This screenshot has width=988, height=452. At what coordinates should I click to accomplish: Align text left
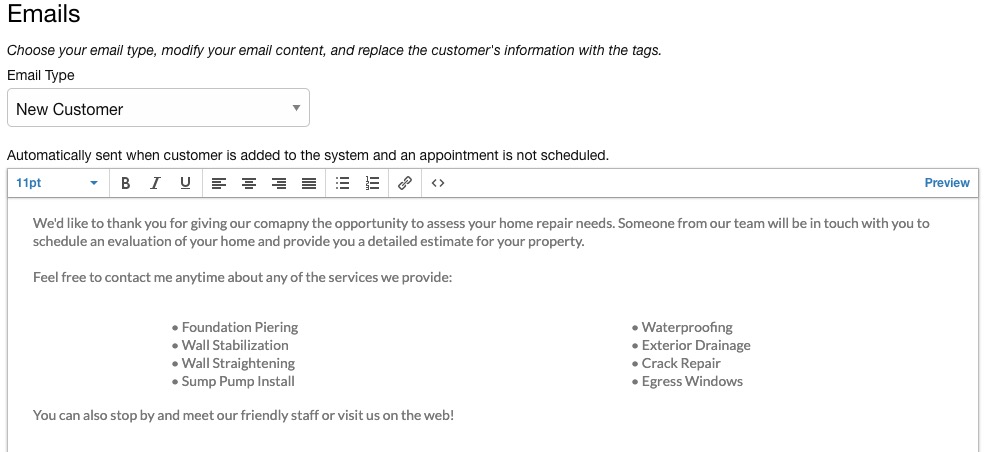219,183
